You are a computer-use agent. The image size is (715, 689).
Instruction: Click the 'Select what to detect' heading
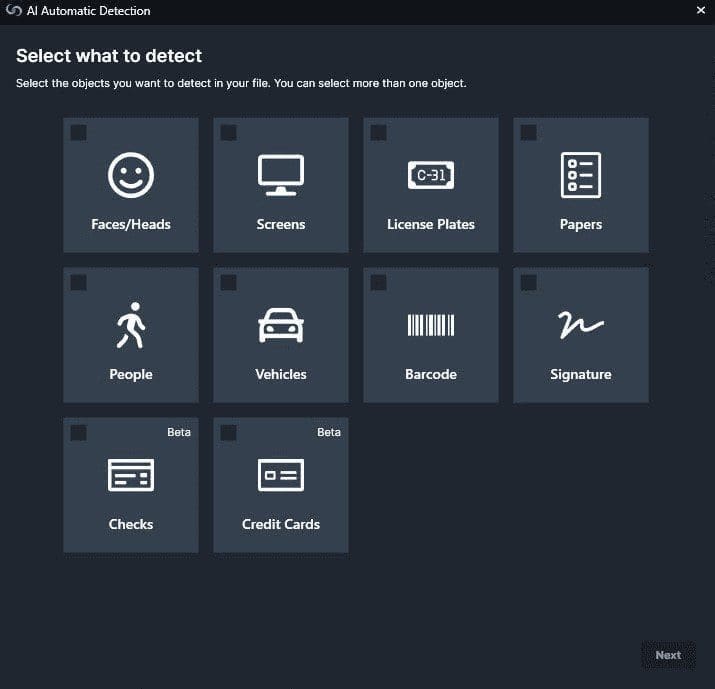point(109,56)
